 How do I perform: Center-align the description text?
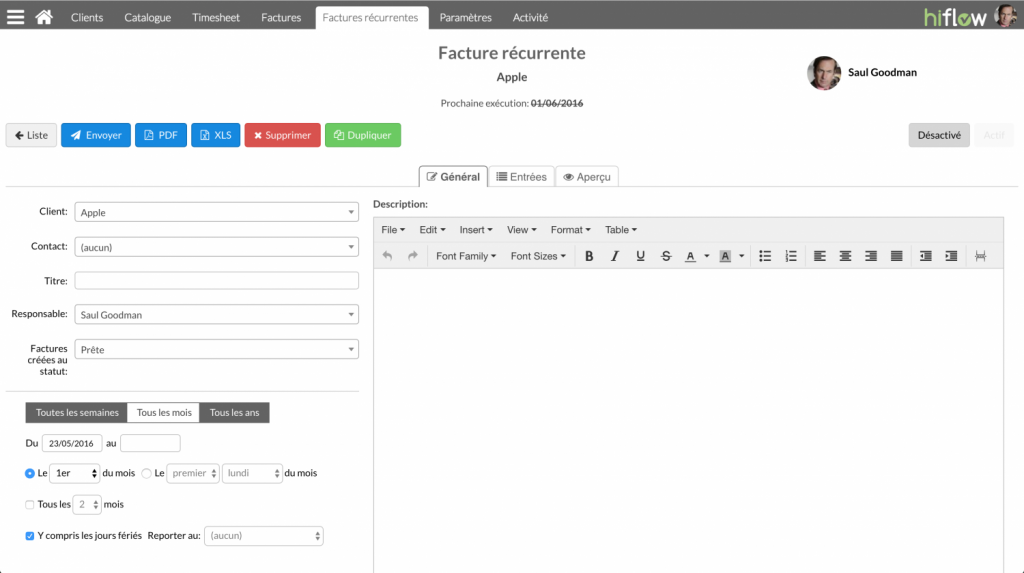845,256
